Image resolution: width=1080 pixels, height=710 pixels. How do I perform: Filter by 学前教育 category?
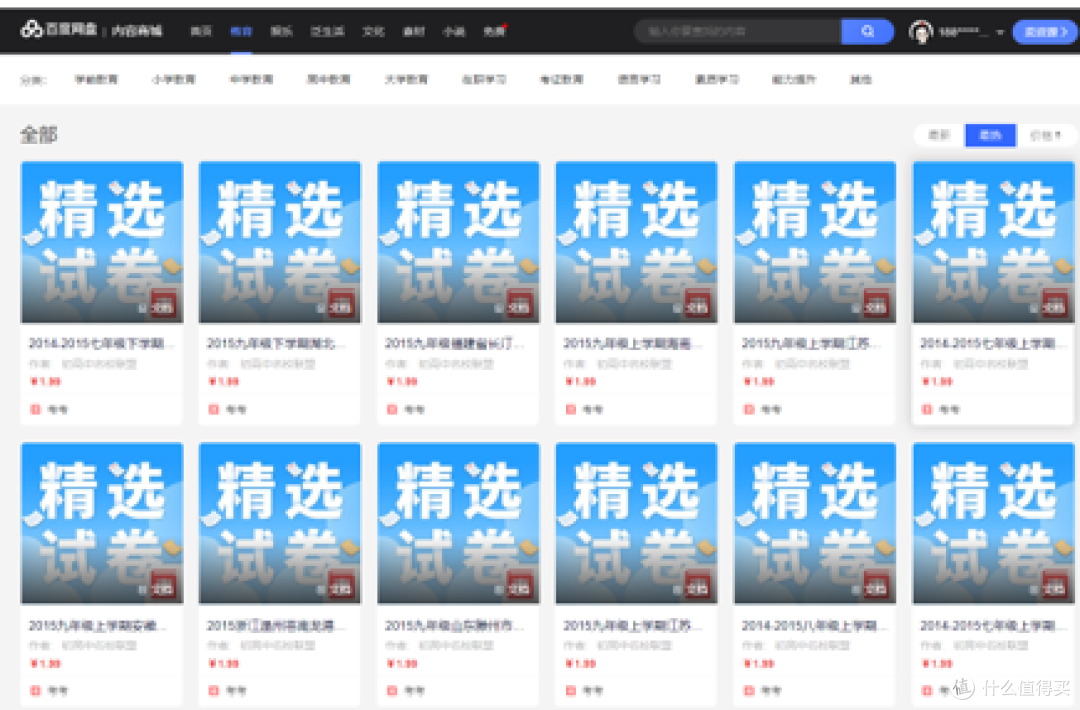tap(96, 80)
